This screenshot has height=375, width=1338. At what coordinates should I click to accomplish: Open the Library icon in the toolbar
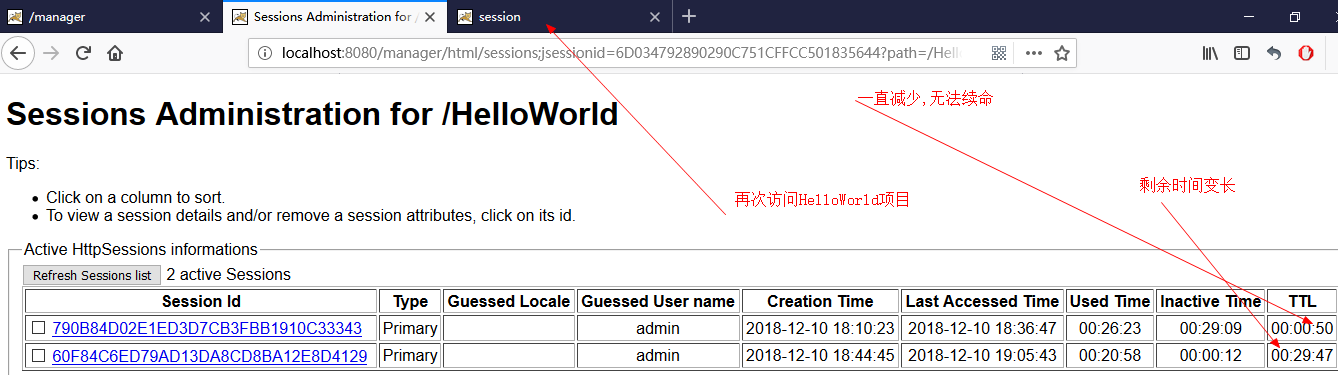(1210, 53)
